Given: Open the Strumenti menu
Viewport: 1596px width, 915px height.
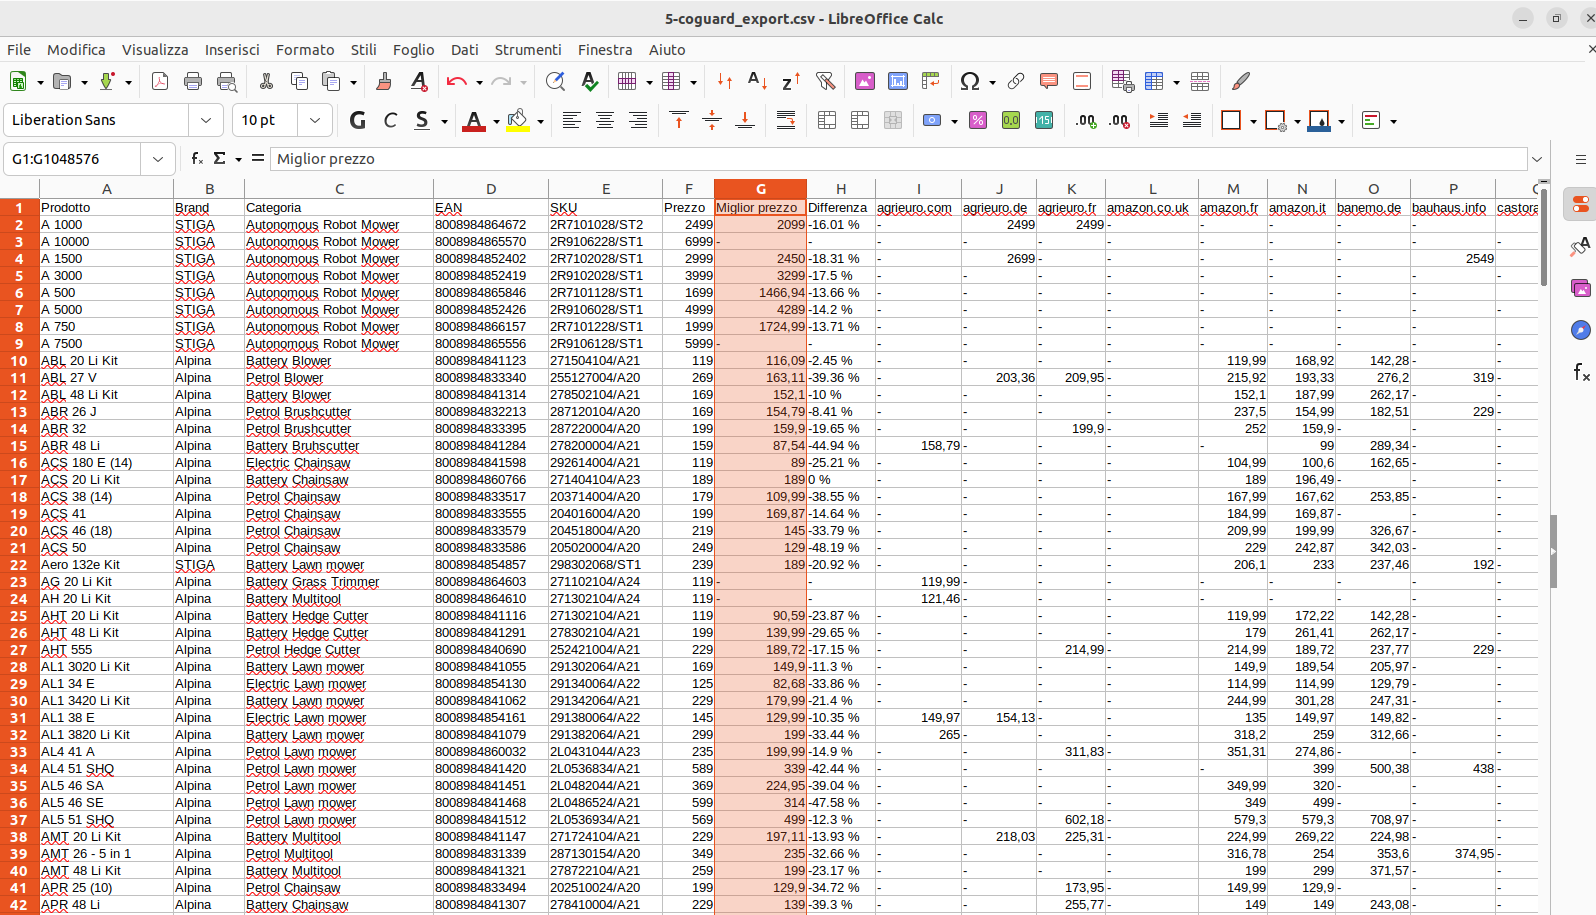Looking at the screenshot, I should point(528,49).
